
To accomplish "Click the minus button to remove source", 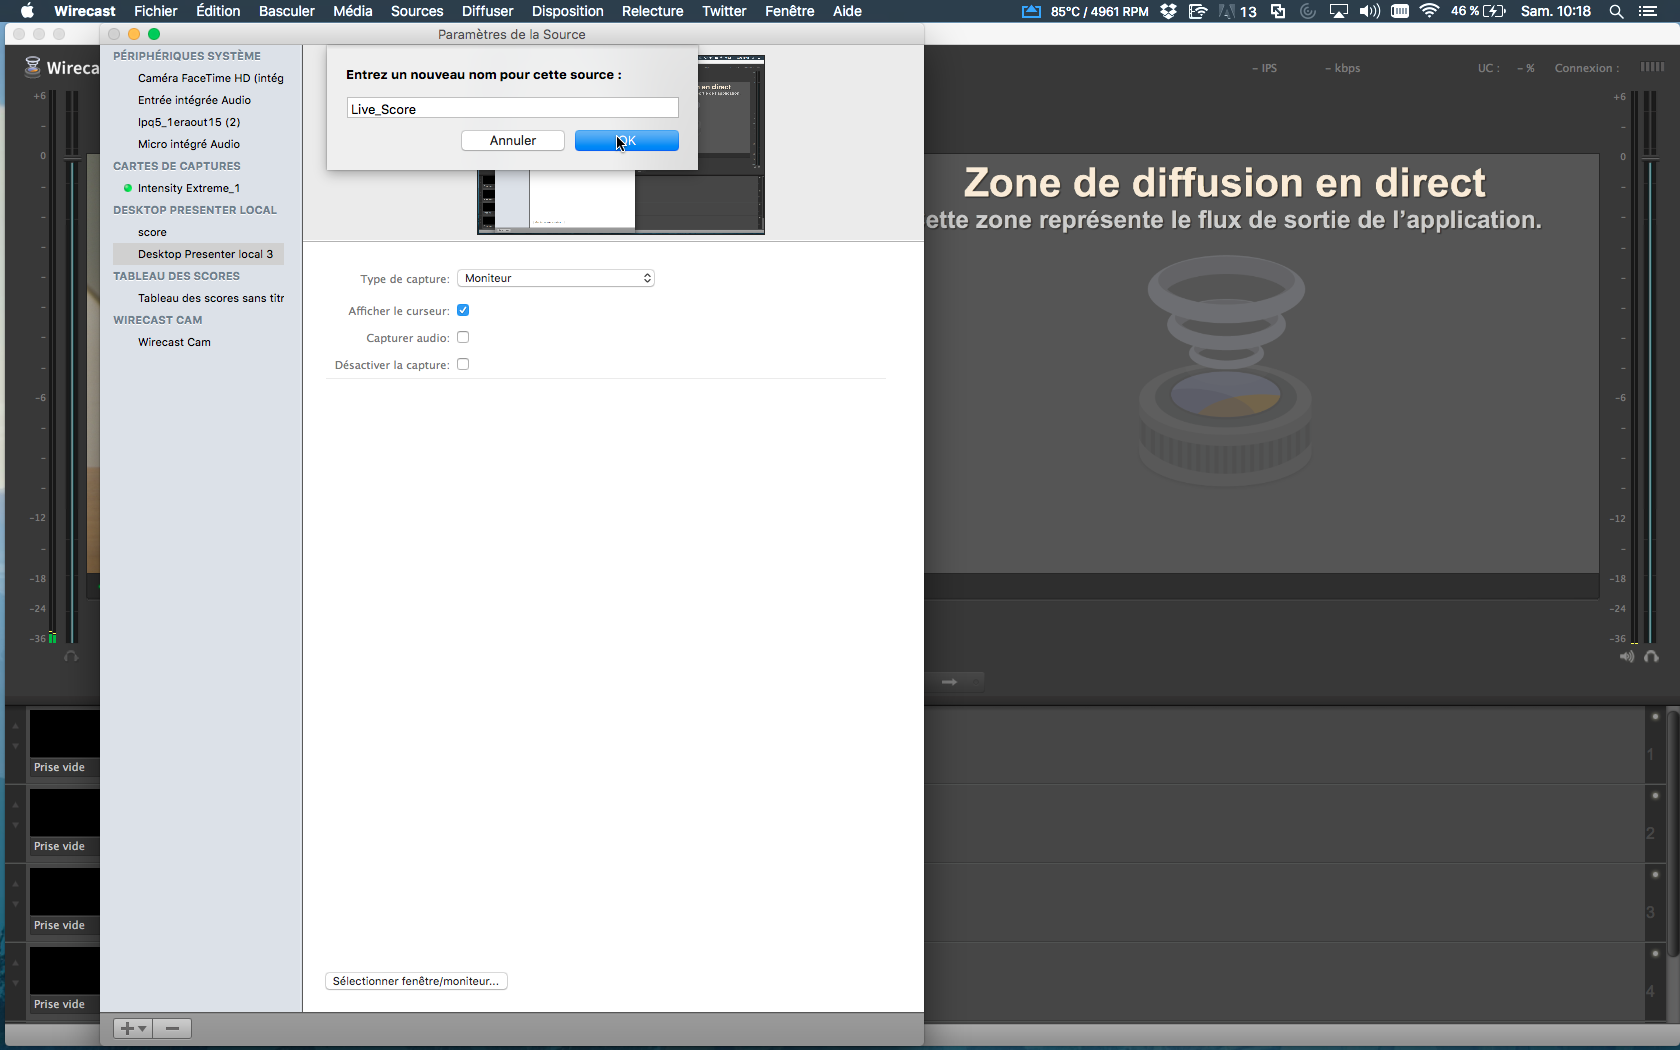I will point(172,1028).
